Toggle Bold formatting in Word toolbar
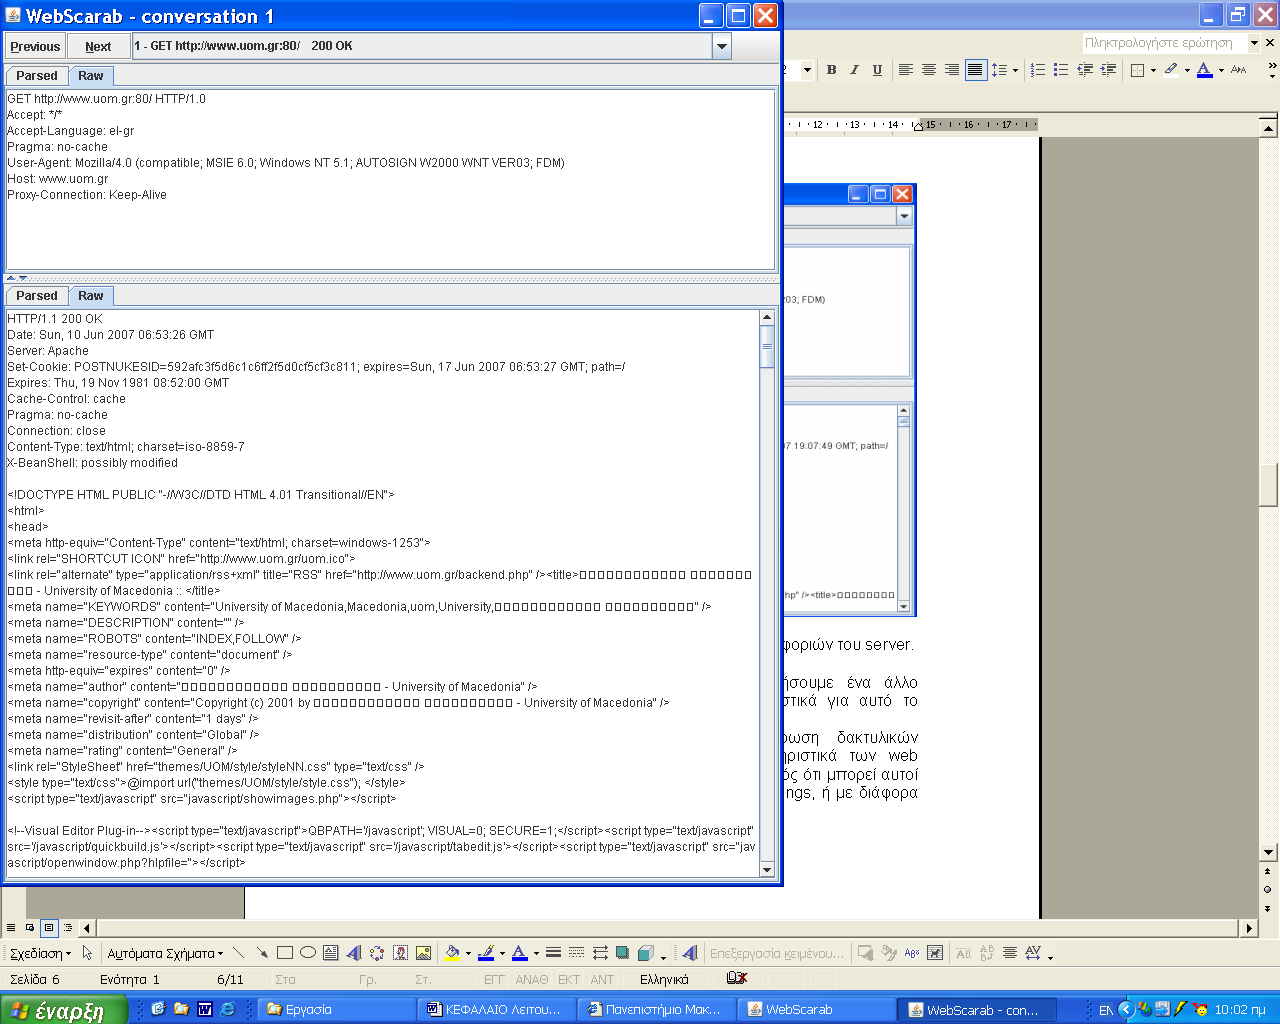Screen dimensions: 1280x1024 click(831, 70)
